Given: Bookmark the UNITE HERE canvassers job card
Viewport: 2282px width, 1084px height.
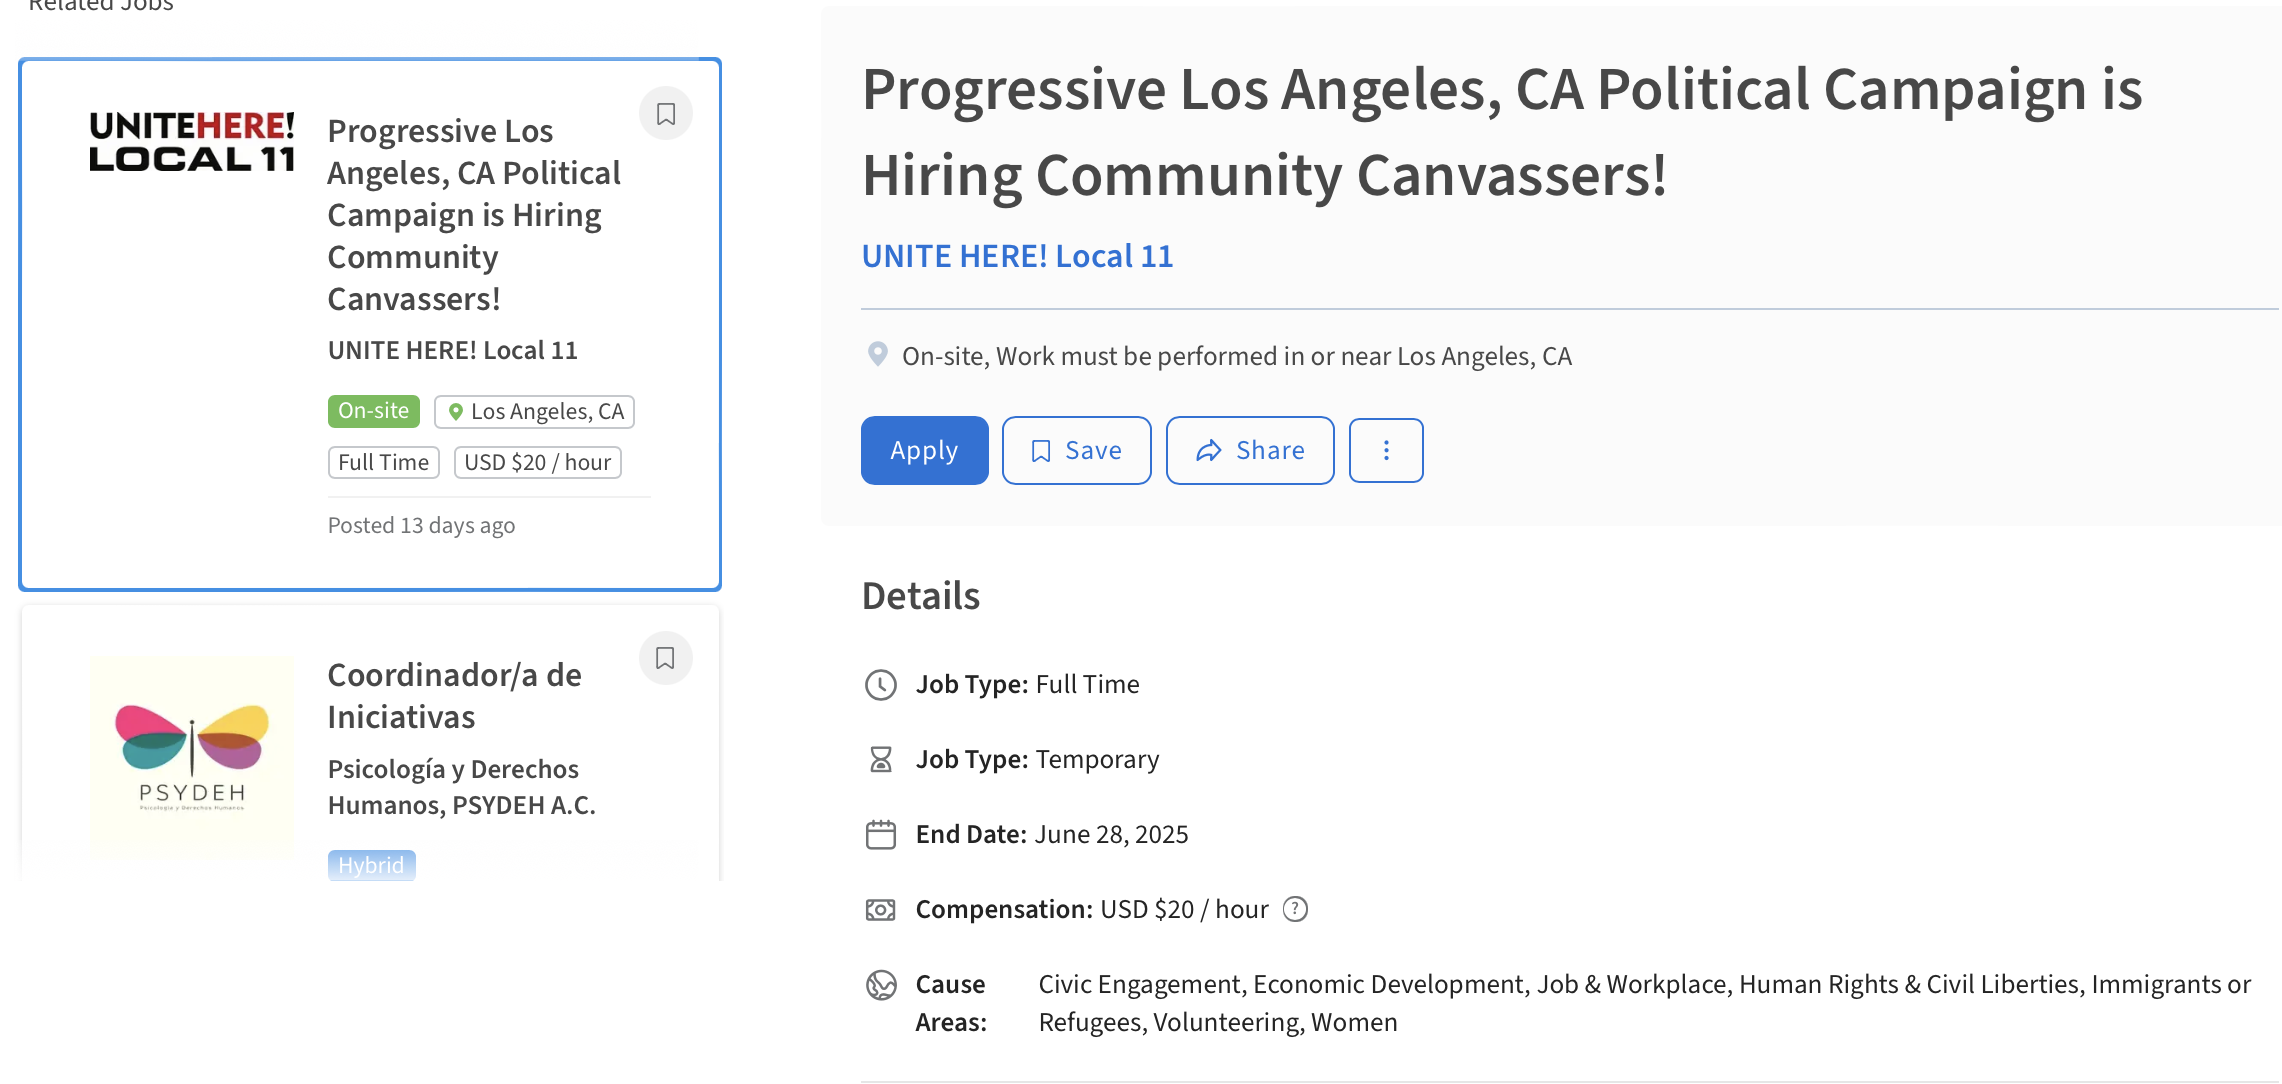Looking at the screenshot, I should click(665, 114).
